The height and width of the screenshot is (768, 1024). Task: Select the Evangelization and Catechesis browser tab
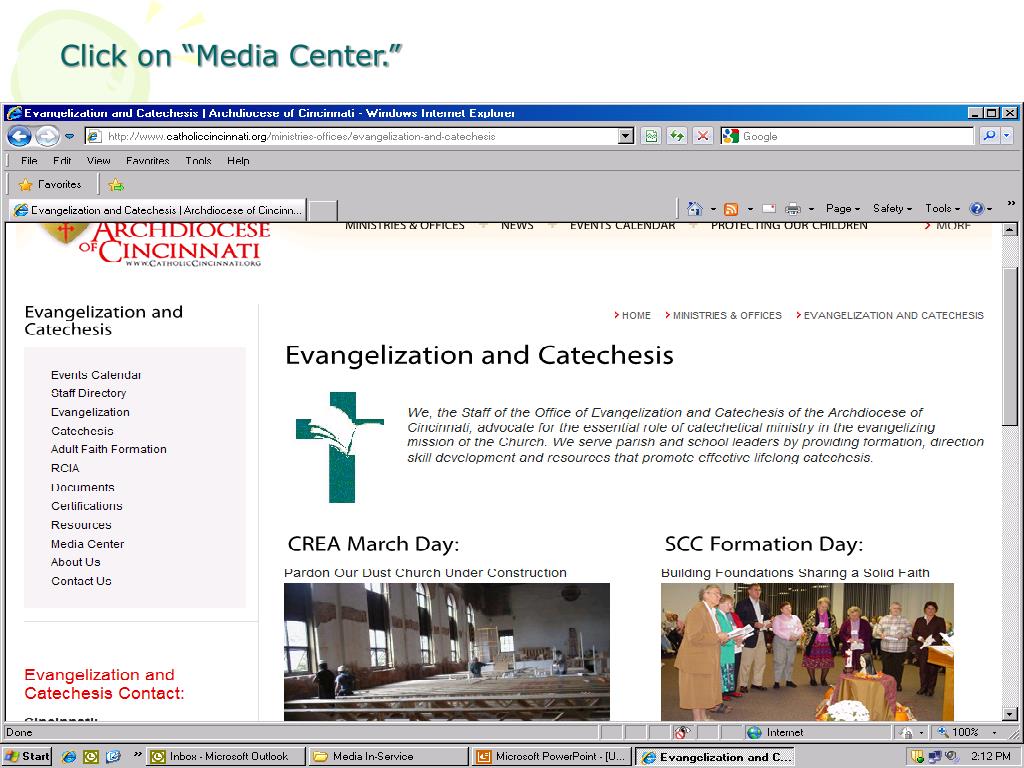157,210
